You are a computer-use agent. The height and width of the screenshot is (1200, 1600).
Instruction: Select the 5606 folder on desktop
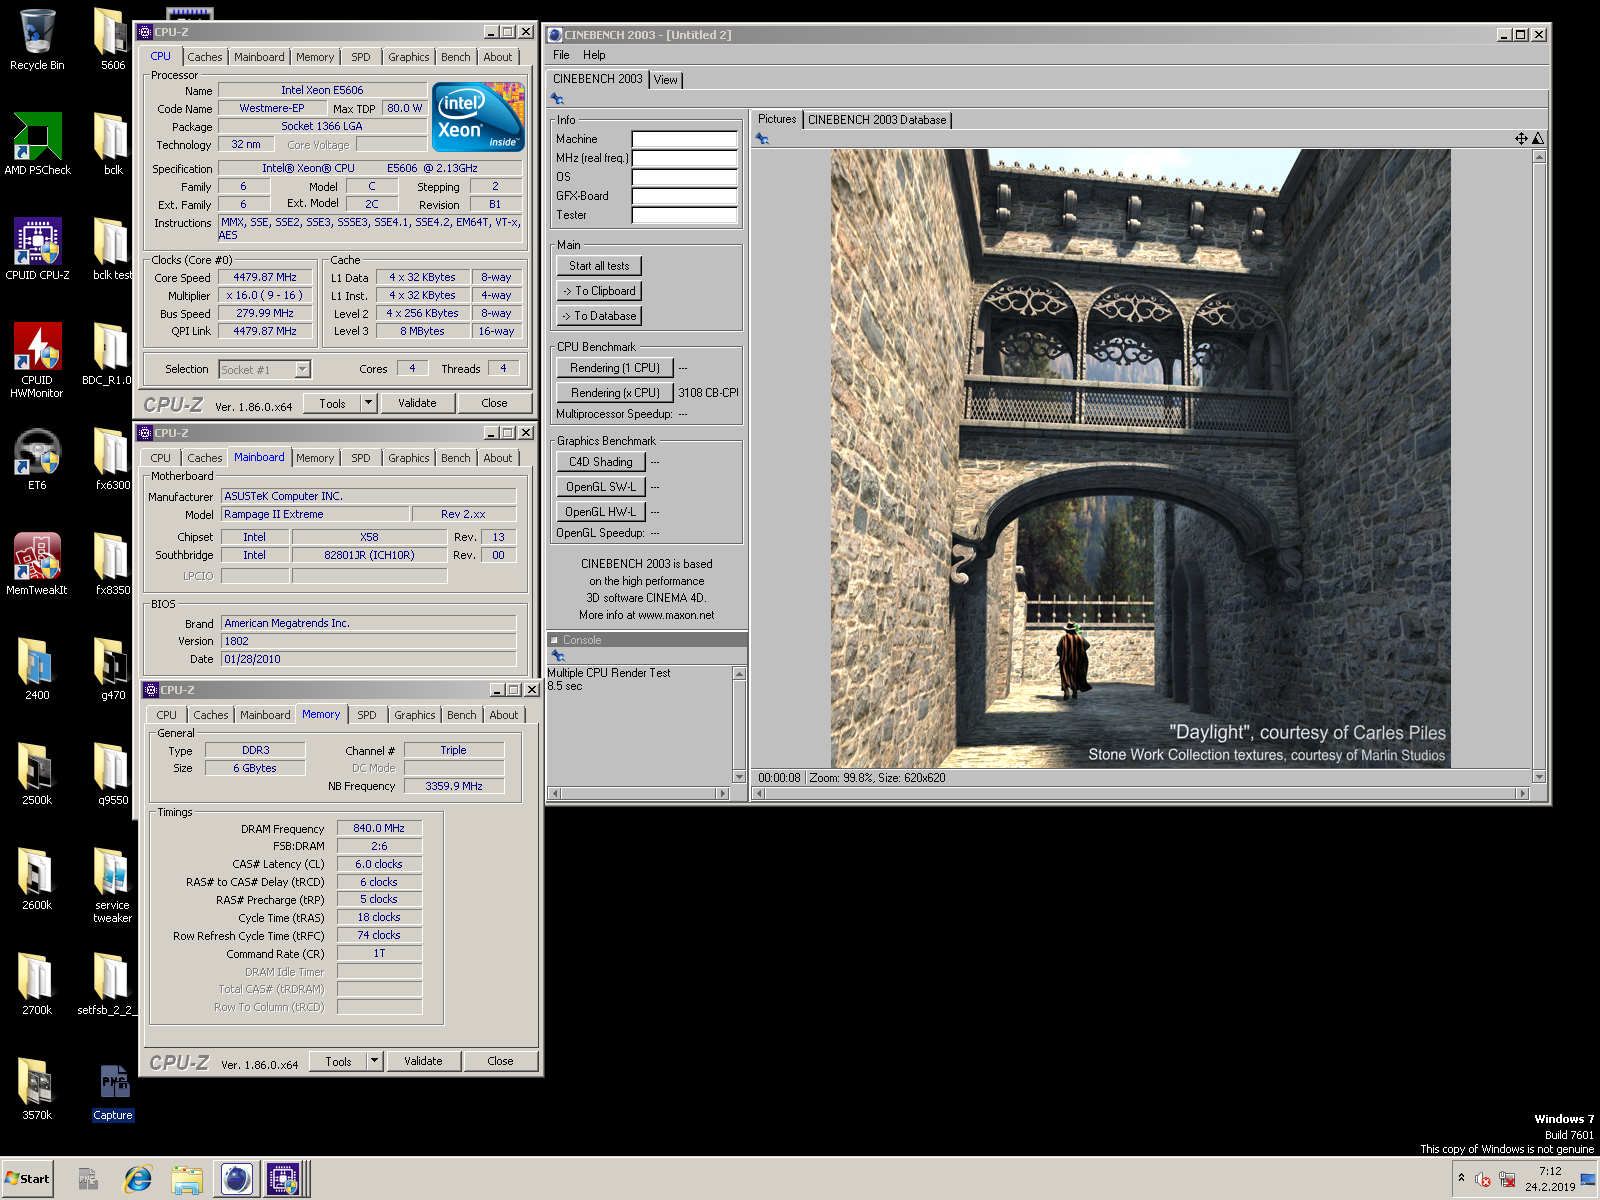click(113, 40)
